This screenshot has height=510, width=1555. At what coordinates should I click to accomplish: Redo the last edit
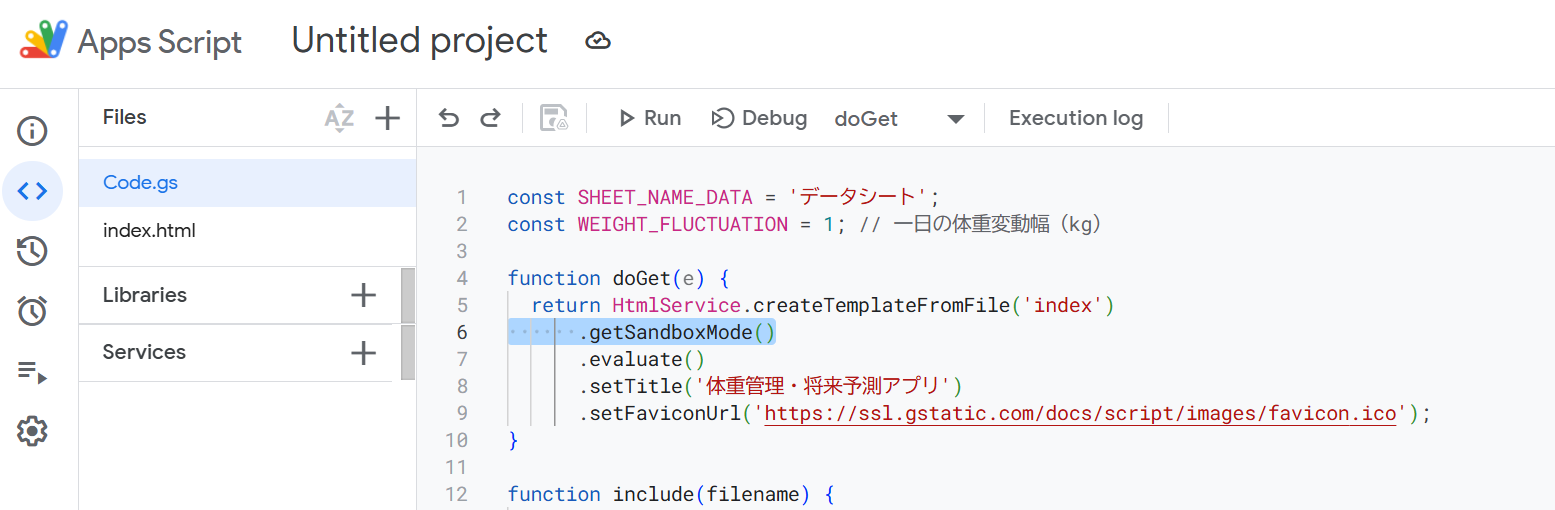coord(490,119)
